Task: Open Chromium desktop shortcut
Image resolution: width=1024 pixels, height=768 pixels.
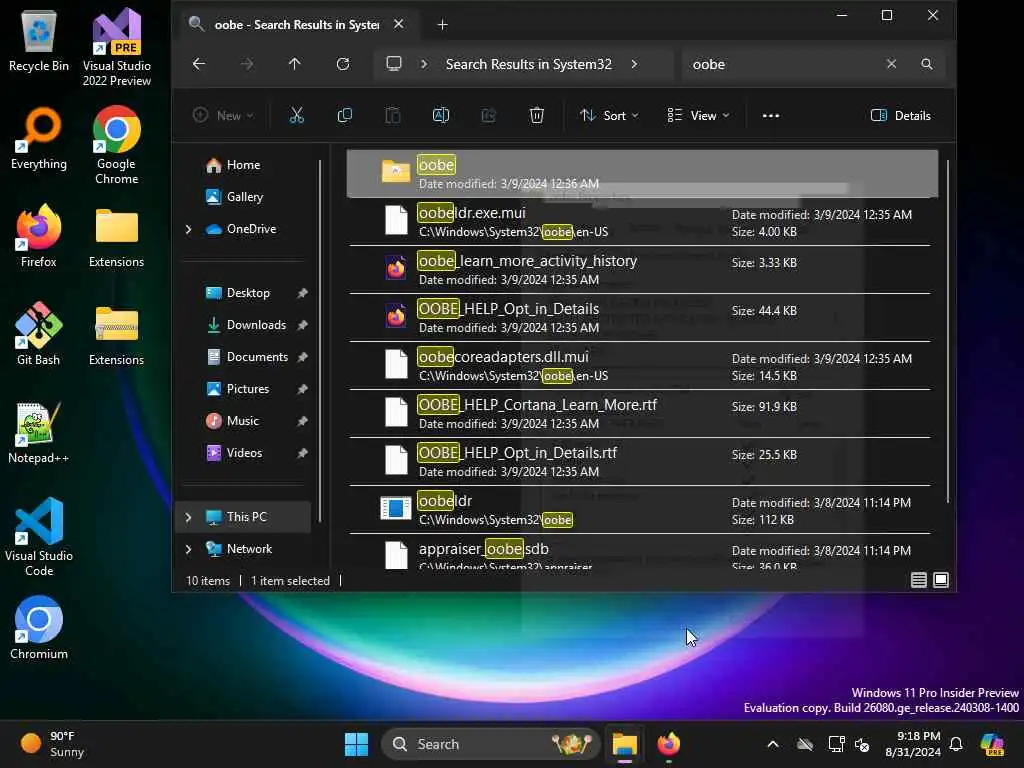Action: (39, 628)
